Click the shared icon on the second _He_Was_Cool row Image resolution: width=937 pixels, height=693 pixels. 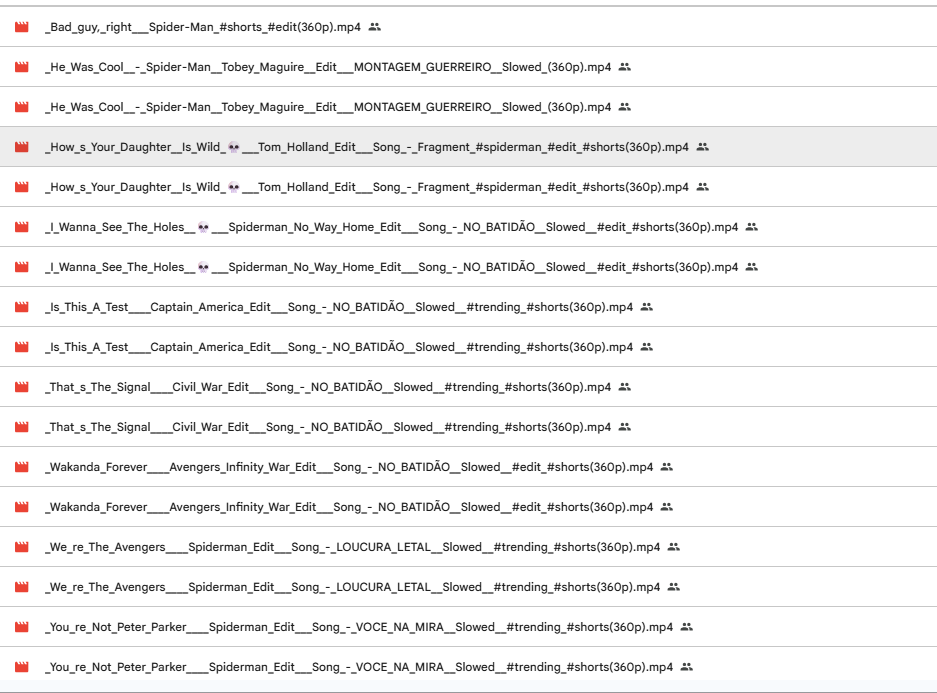pyautogui.click(x=625, y=107)
